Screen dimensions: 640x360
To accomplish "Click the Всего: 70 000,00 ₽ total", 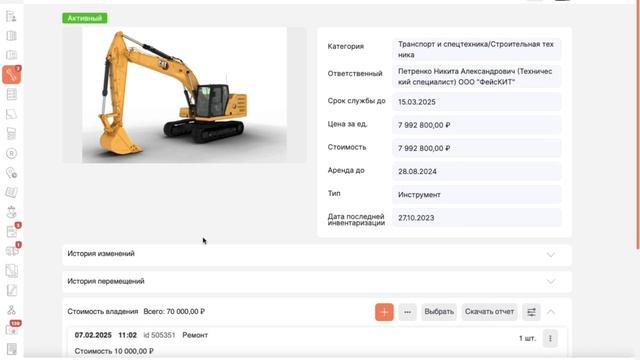I will 174,311.
